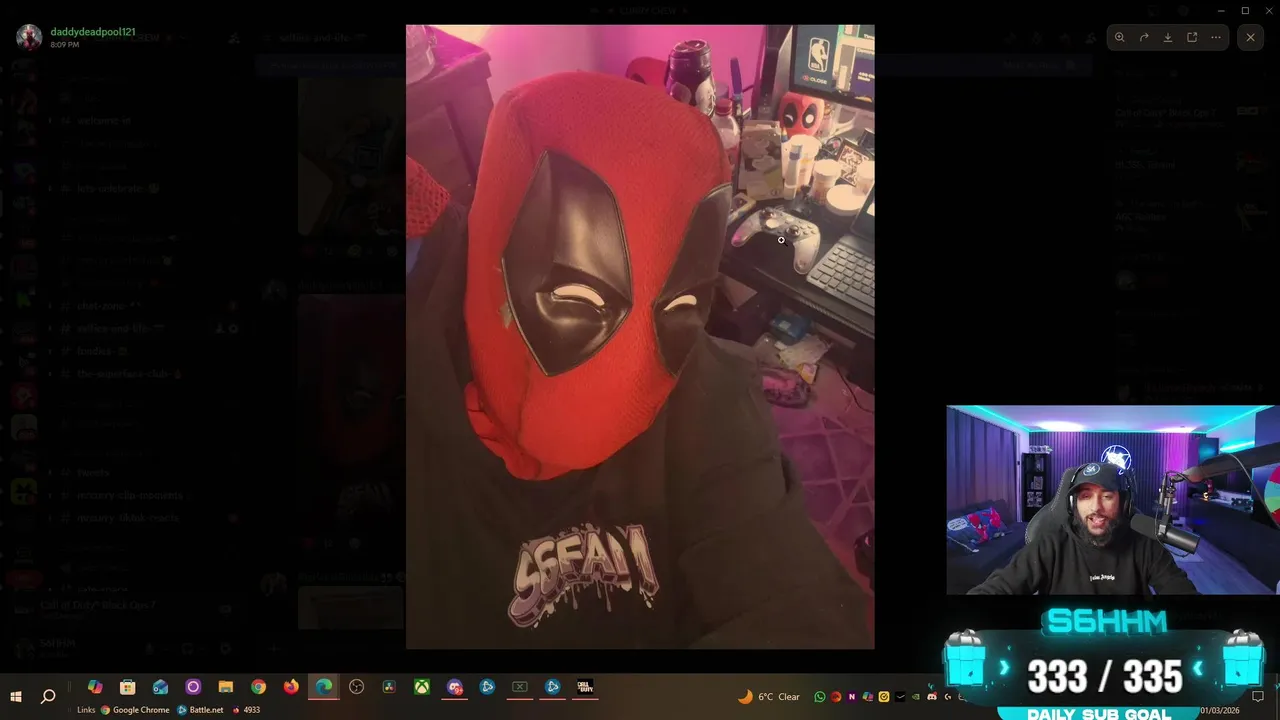Open the three-dot more options menu

[1216, 37]
